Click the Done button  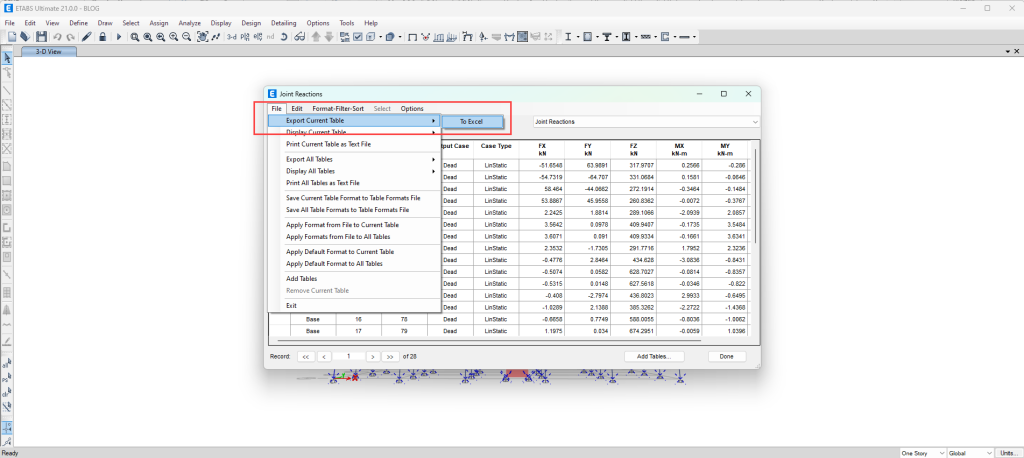[x=727, y=357]
